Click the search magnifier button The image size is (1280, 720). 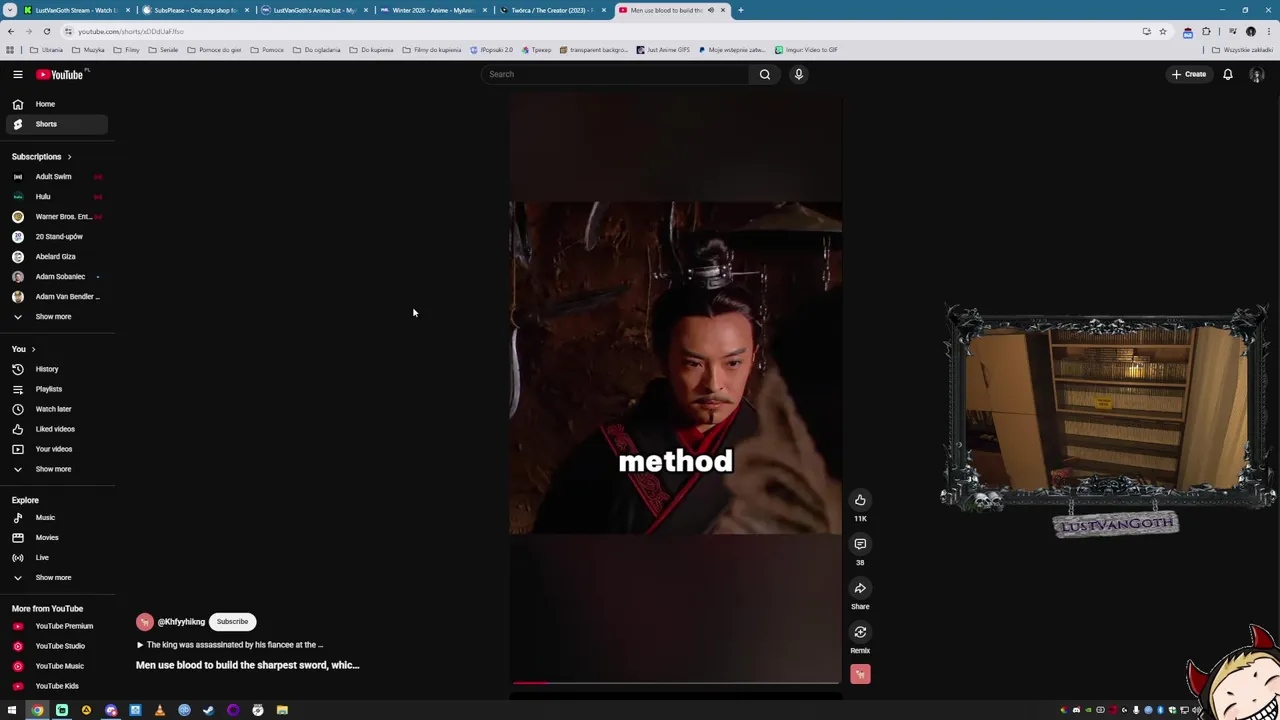point(765,74)
